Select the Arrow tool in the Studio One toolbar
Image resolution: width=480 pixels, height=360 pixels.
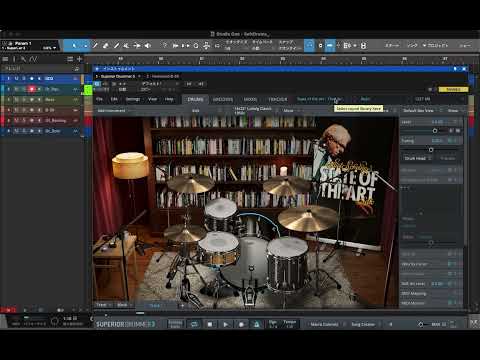coord(74,46)
